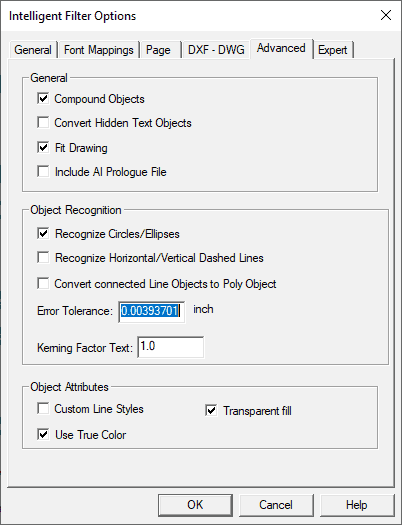Disable Recognize Circles/Ellipses option
This screenshot has width=402, height=525.
point(43,233)
